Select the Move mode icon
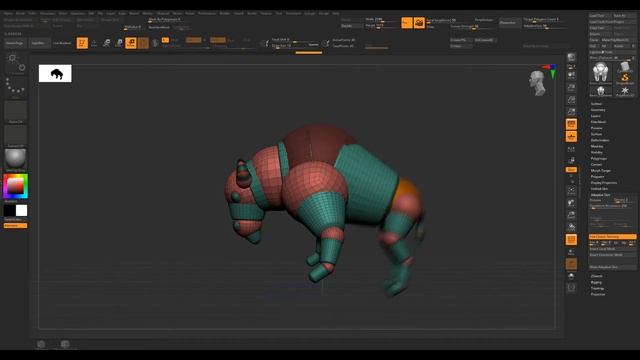Viewport: 640px width, 360px height. tap(106, 43)
